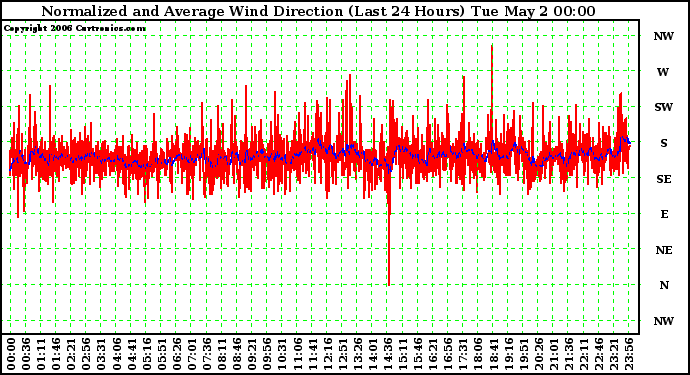
Task: Click the 23:21 time axis label
Action: [x=614, y=354]
